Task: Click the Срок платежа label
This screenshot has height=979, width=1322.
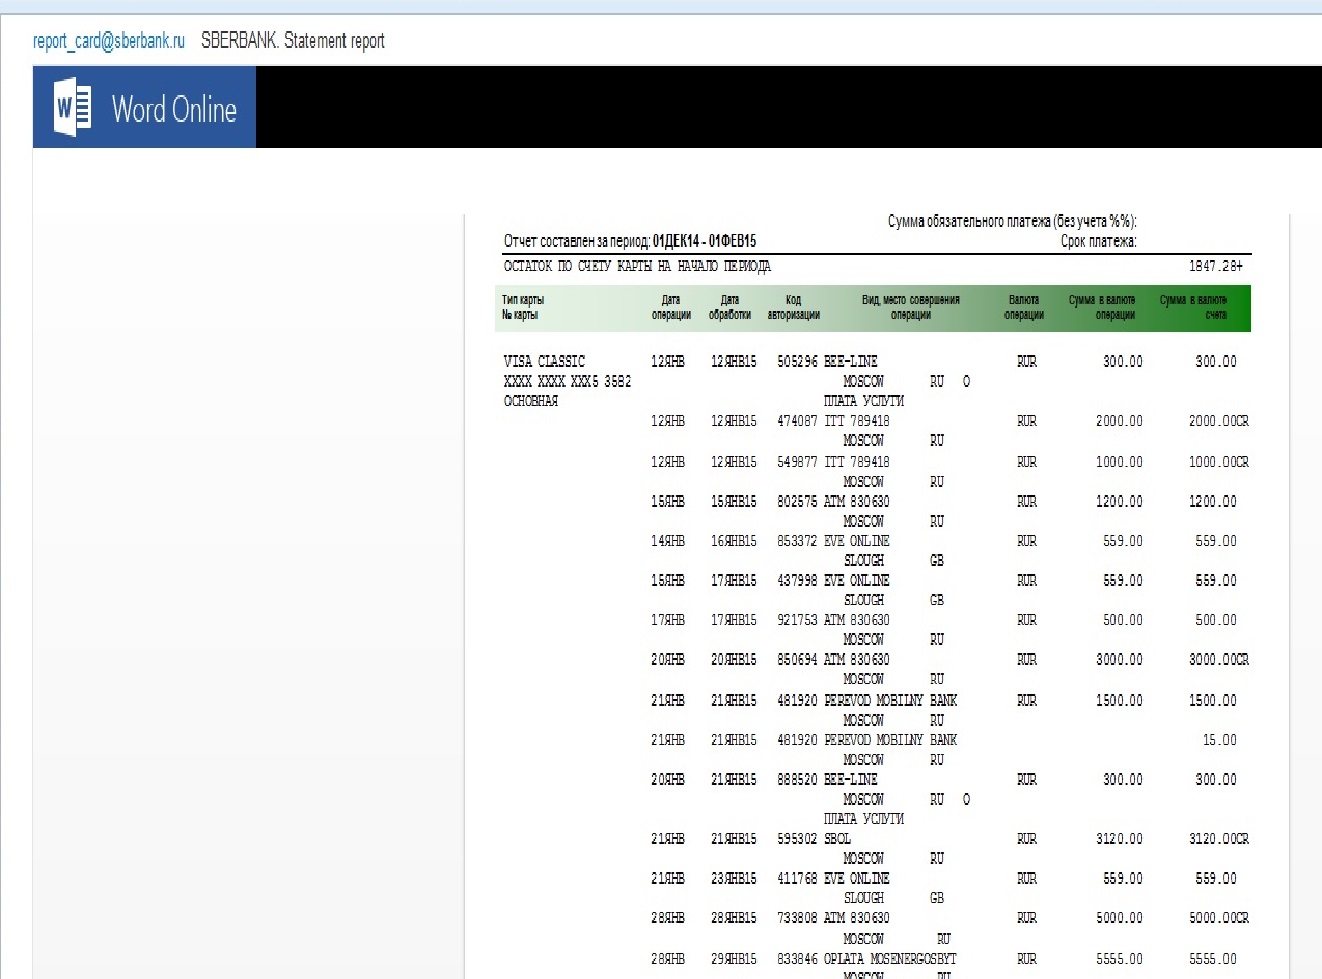Action: 1098,241
